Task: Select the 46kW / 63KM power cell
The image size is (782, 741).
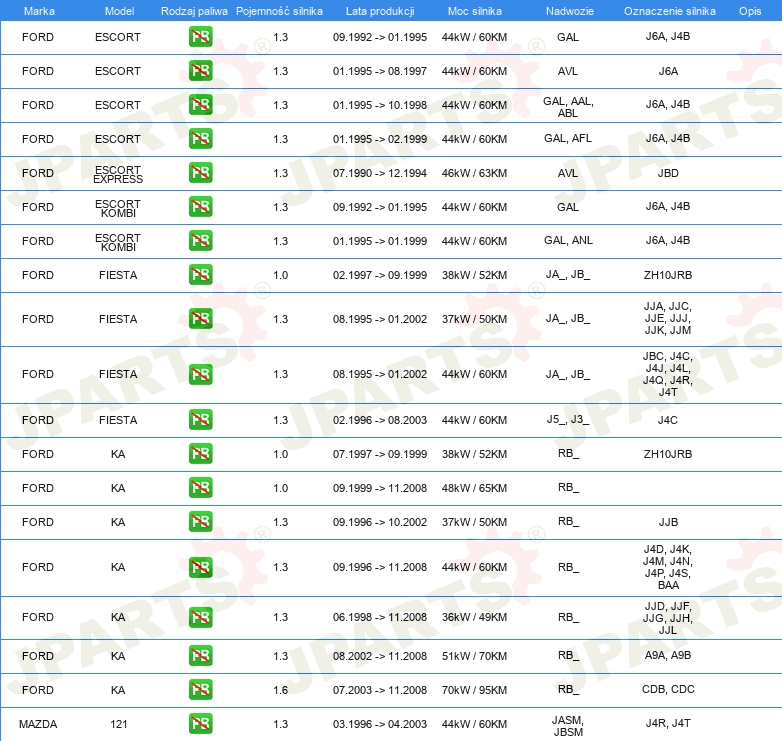Action: [474, 173]
